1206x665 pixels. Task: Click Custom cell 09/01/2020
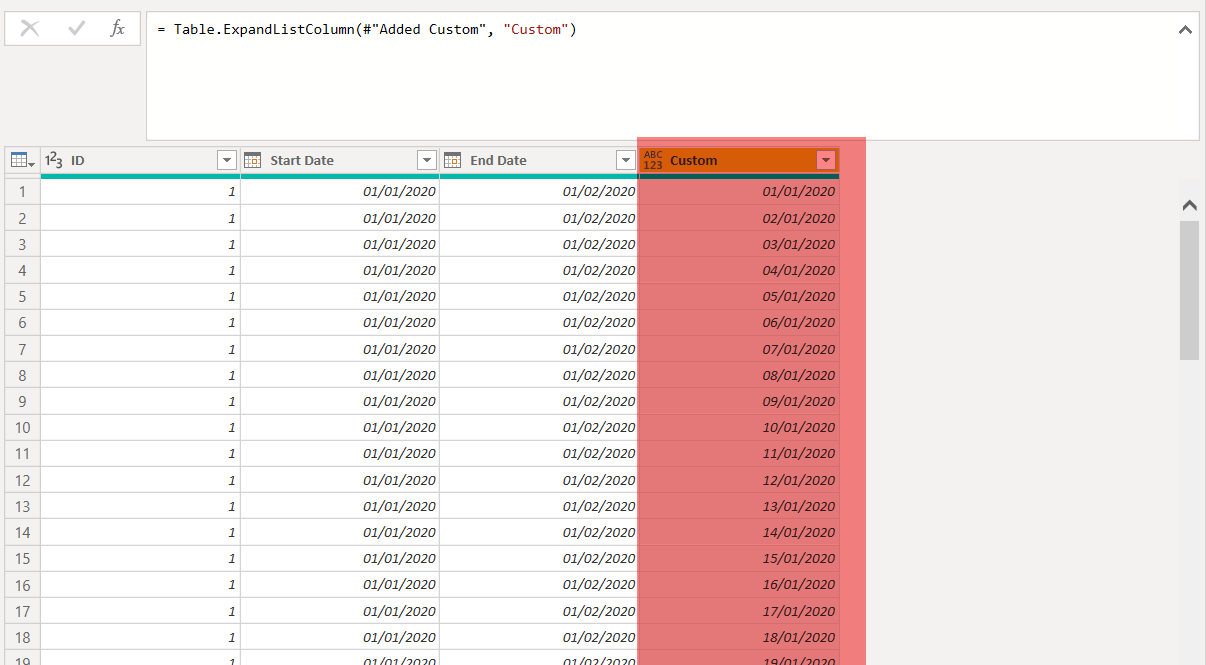[739, 401]
